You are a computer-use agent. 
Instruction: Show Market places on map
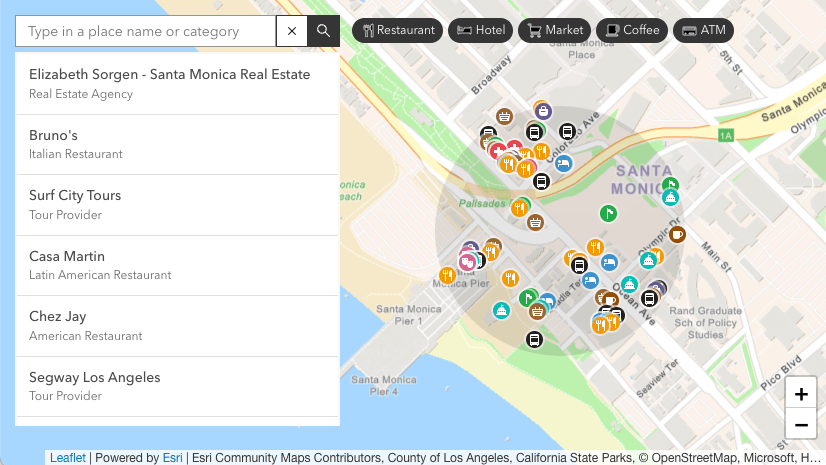555,30
